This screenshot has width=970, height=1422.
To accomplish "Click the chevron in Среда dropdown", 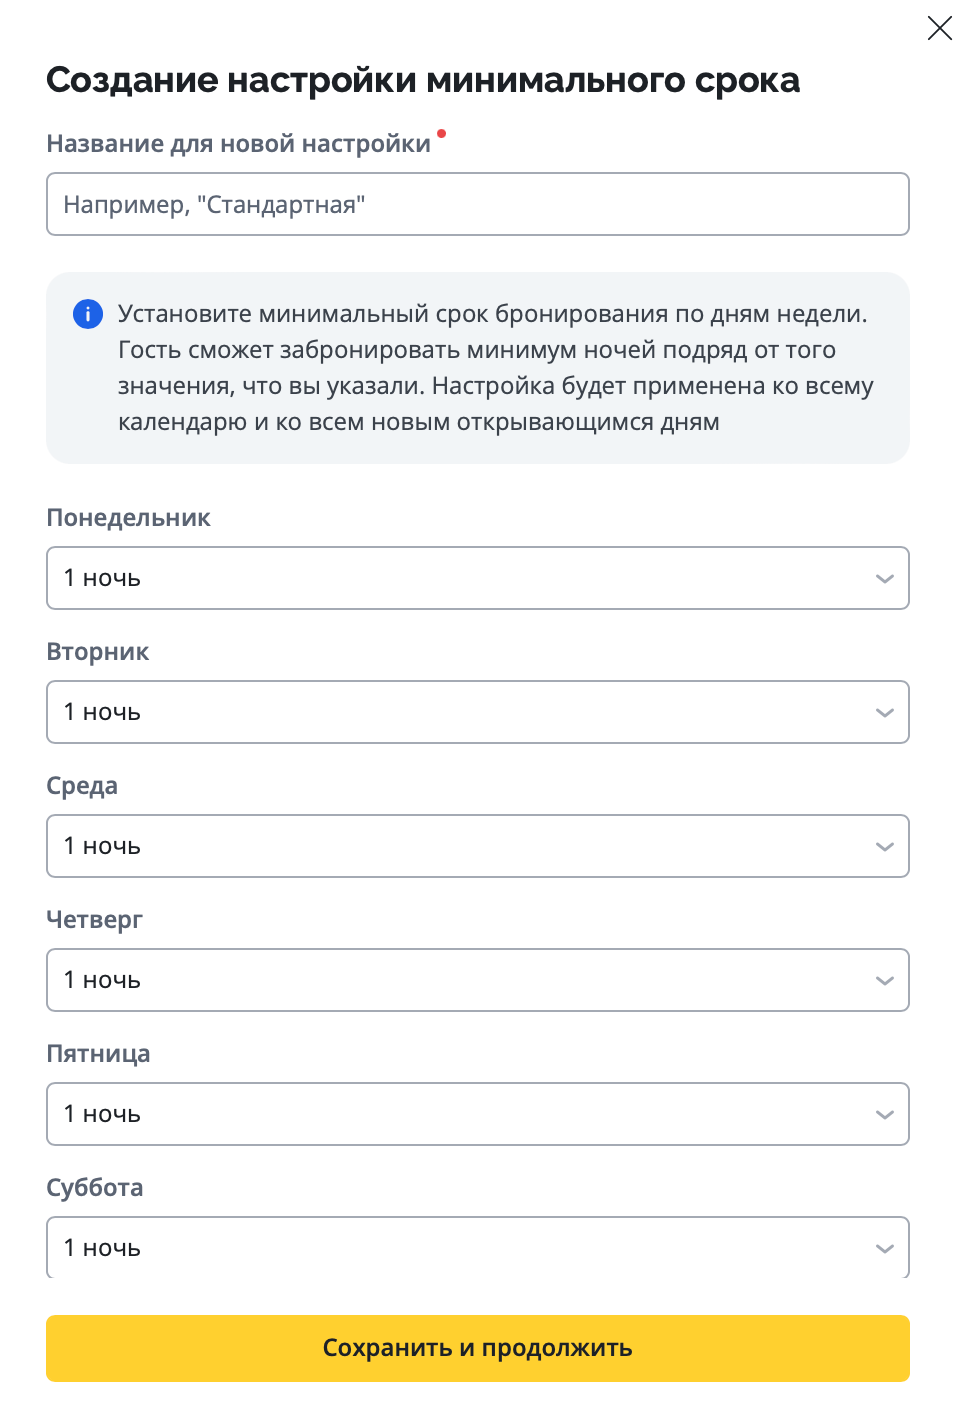I will [884, 847].
